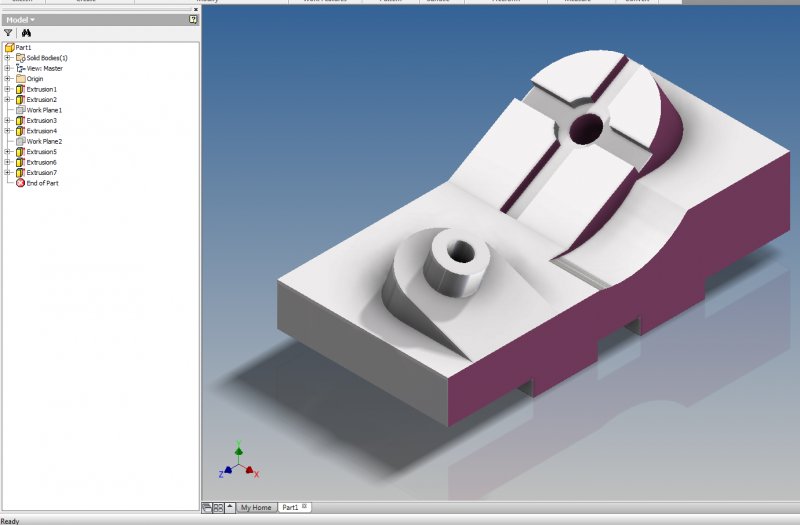This screenshot has height=525, width=800.
Task: Expand the Extrusion2 feature node
Action: point(7,99)
